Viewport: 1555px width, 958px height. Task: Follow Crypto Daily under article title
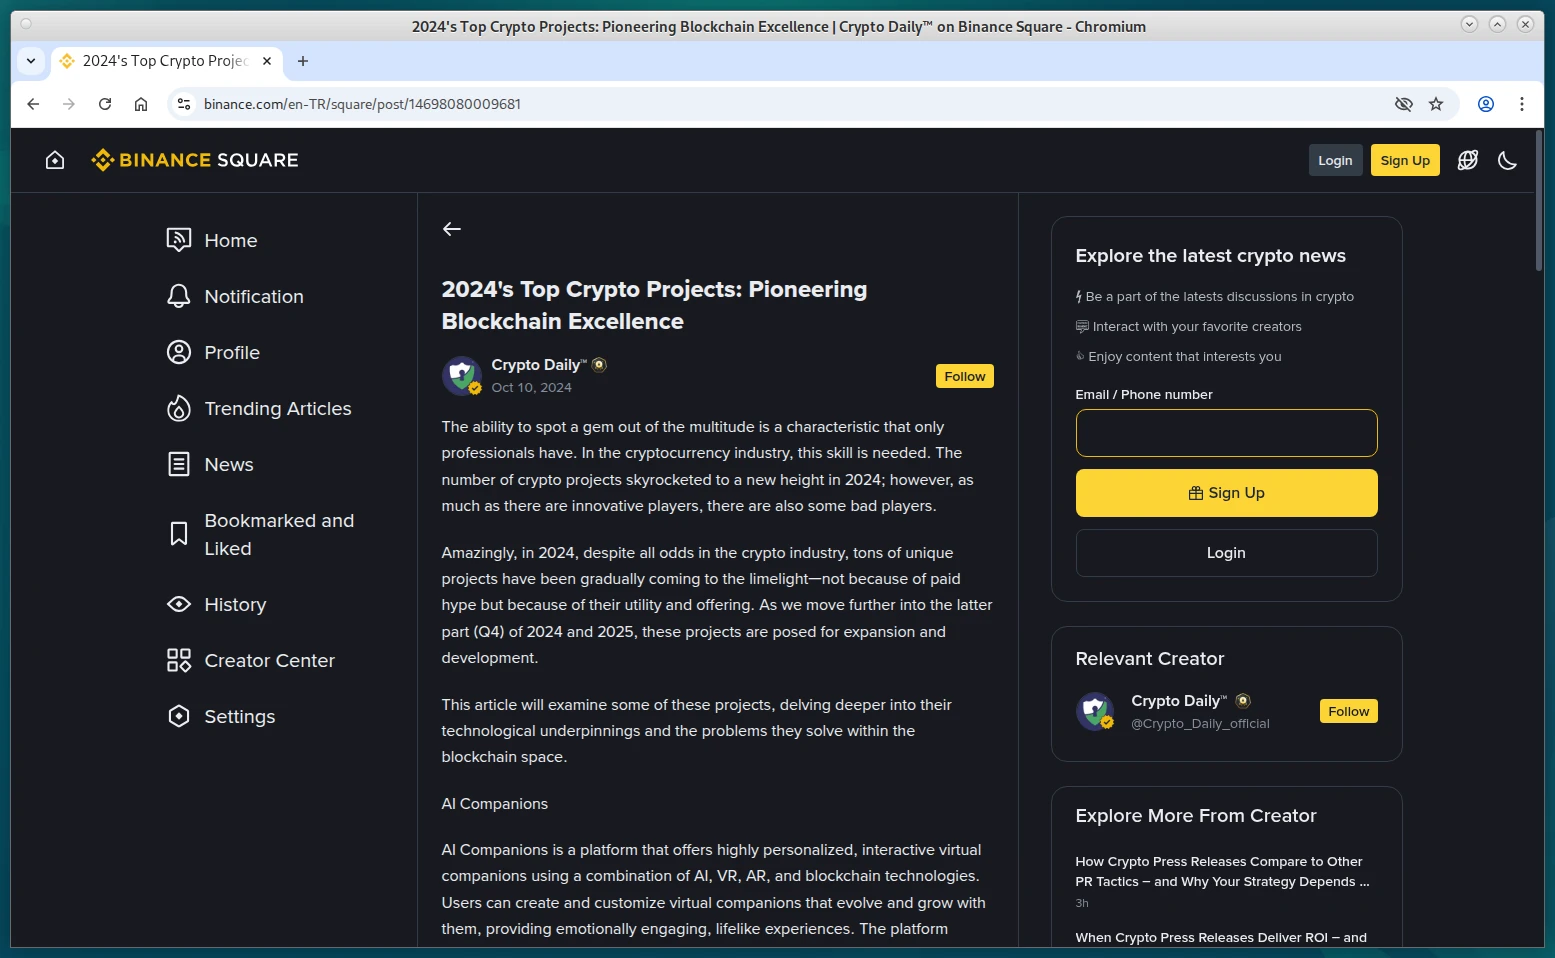coord(964,376)
